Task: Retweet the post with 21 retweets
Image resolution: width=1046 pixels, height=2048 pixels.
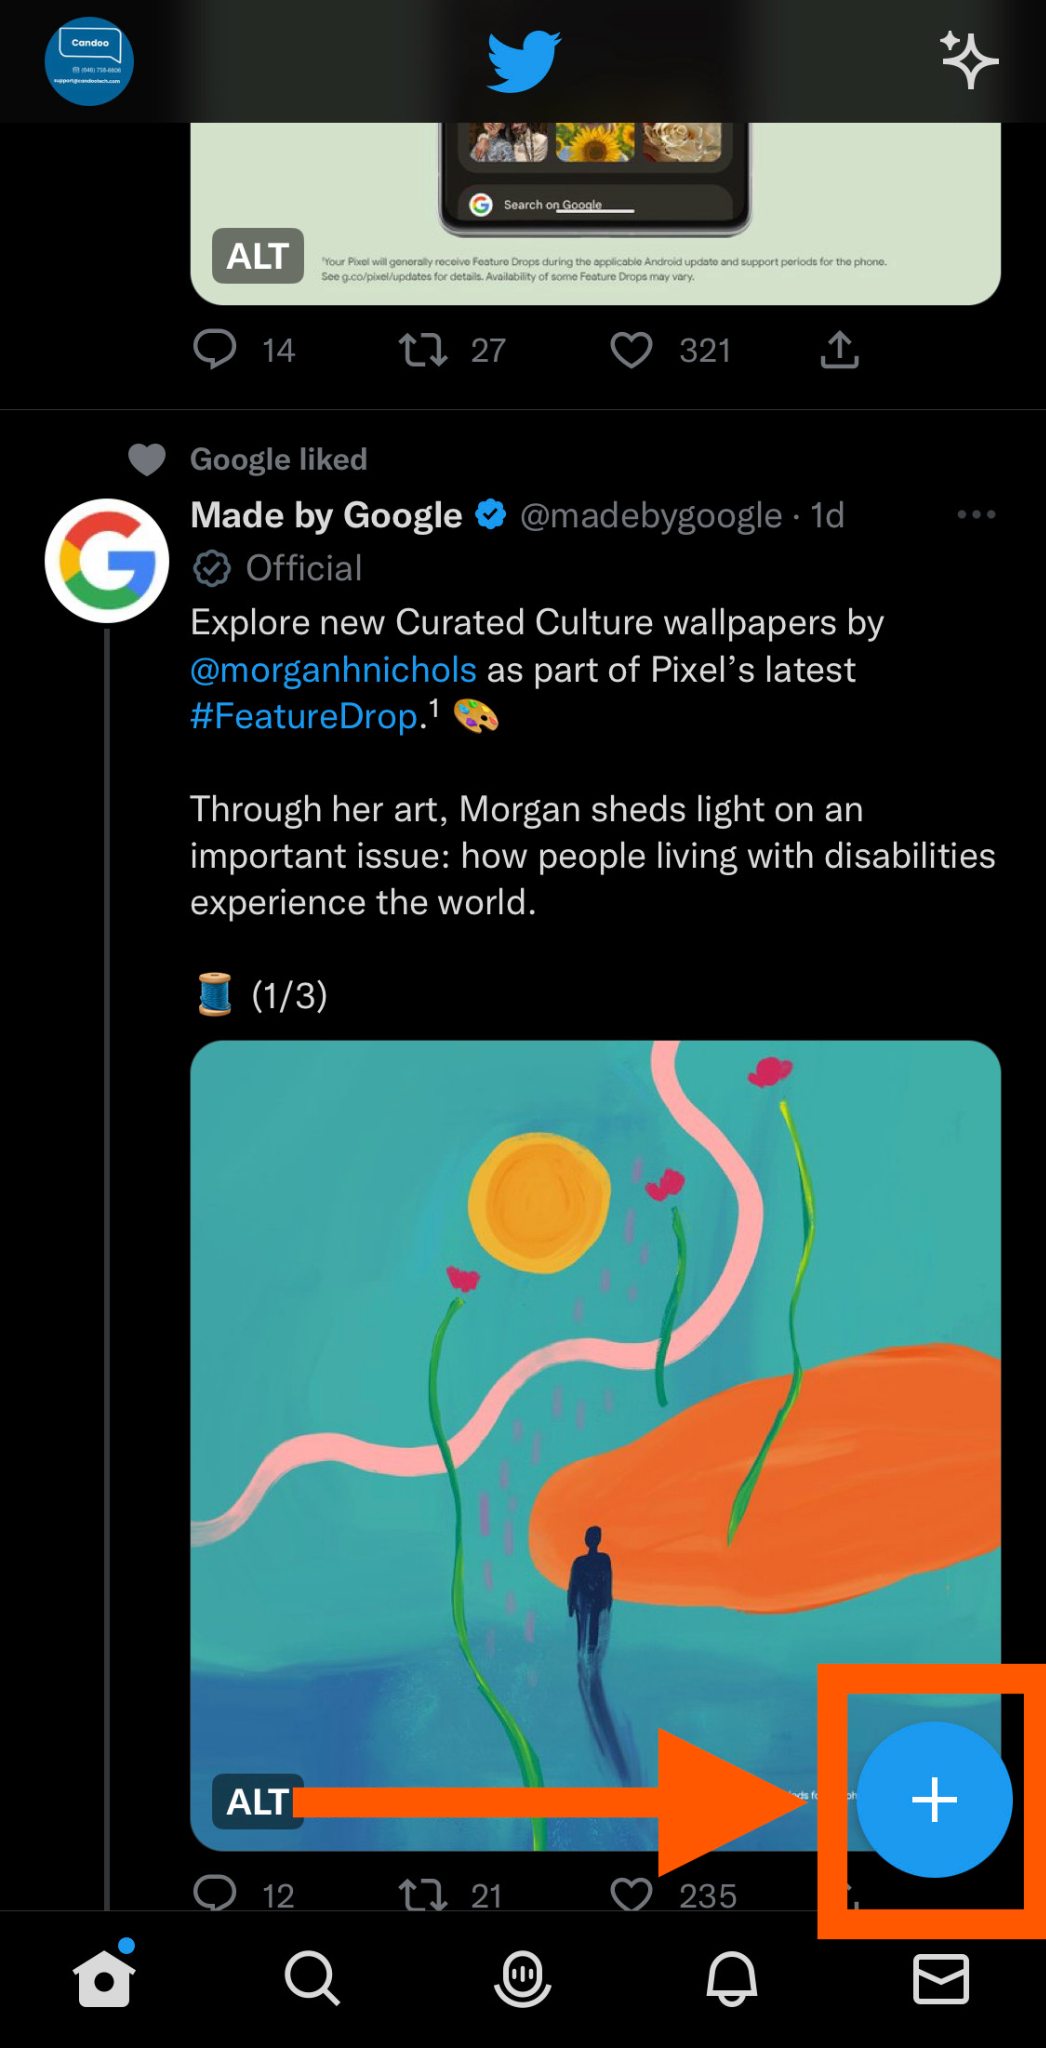Action: (x=423, y=1893)
